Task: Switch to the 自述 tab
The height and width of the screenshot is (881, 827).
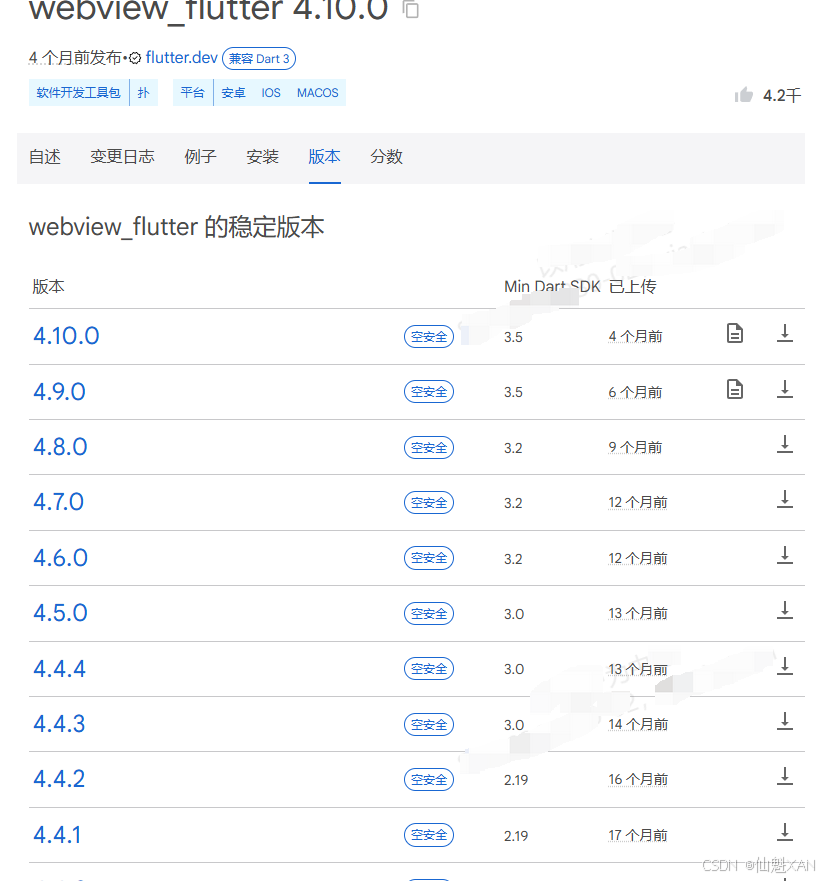Action: coord(45,157)
